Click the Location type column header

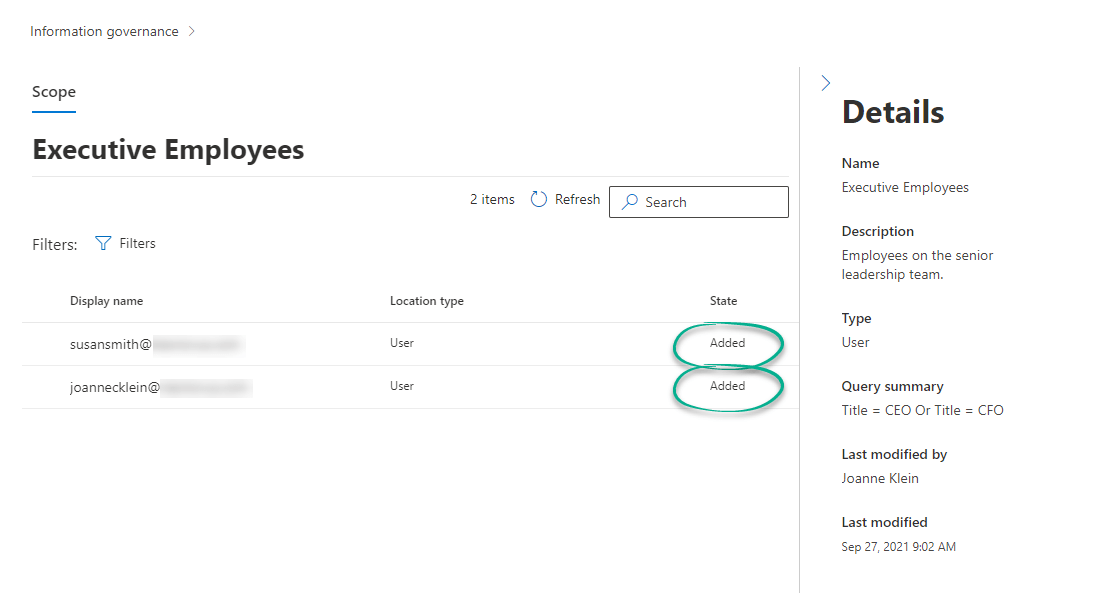[427, 300]
